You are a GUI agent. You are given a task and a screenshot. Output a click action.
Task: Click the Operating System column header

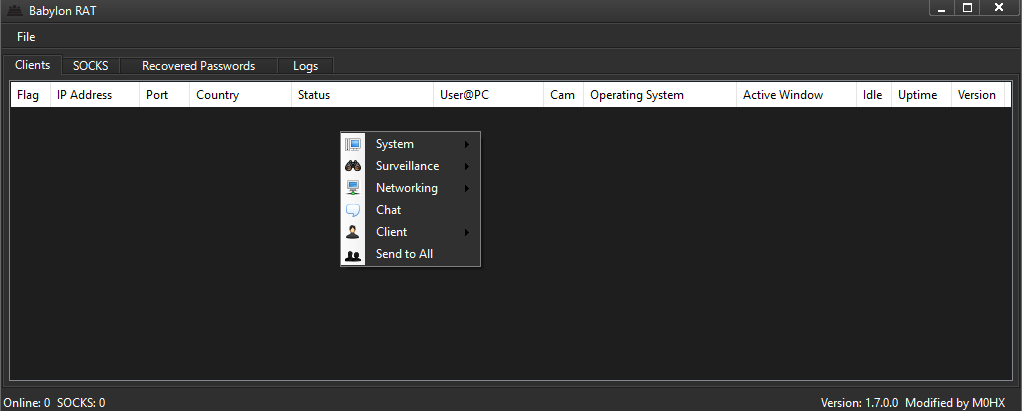coord(660,95)
